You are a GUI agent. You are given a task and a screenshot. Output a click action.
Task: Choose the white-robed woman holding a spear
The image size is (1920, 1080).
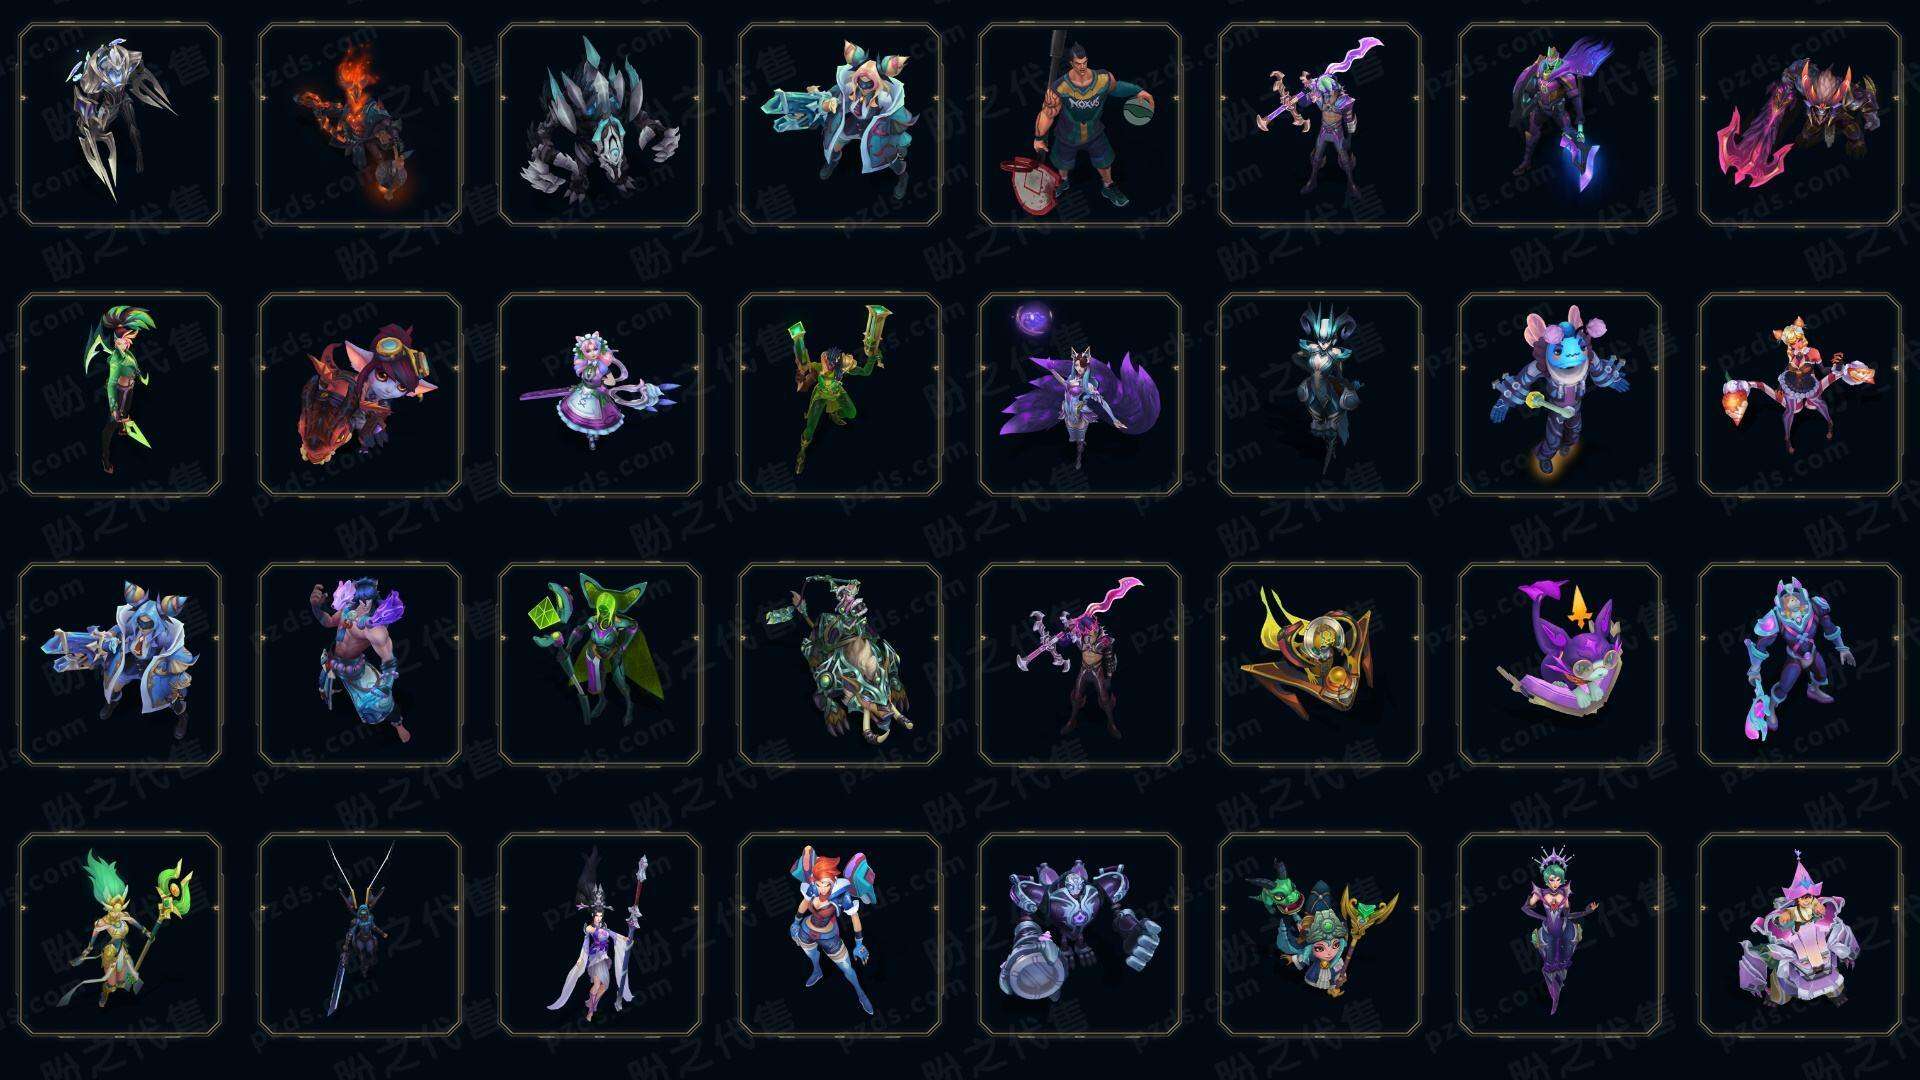[x=600, y=934]
